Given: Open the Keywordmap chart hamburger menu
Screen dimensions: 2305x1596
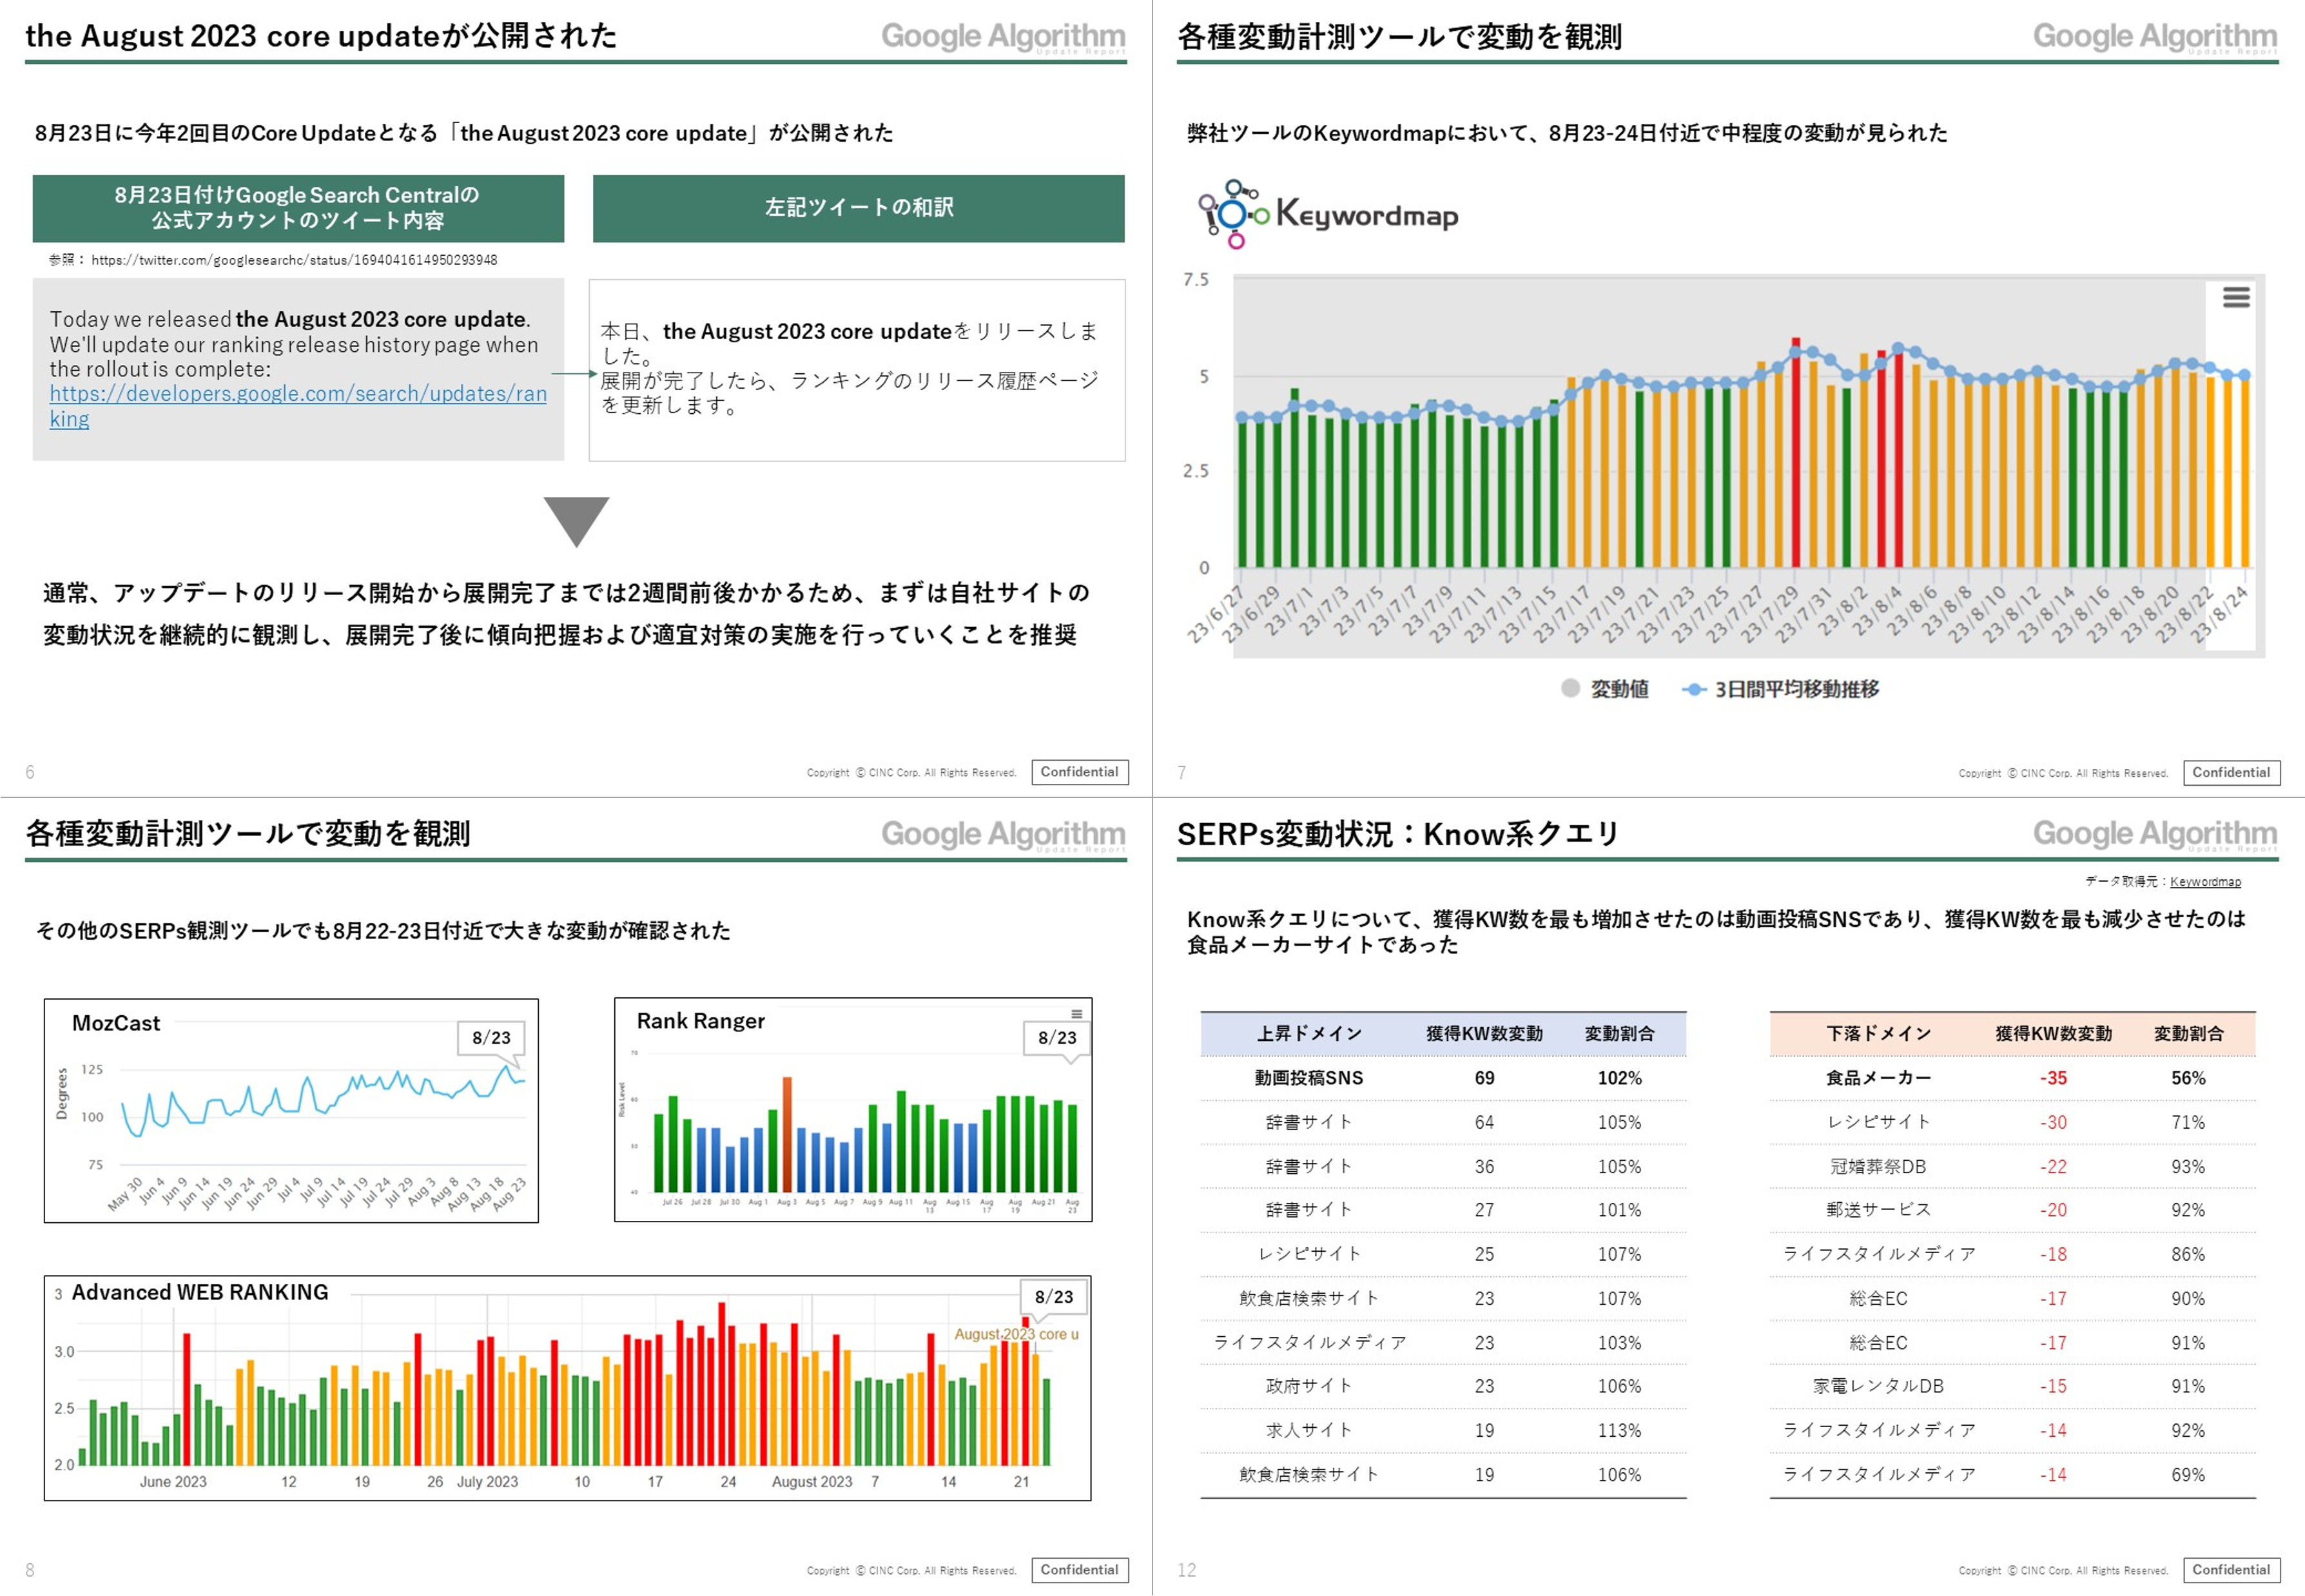Looking at the screenshot, I should [2236, 297].
